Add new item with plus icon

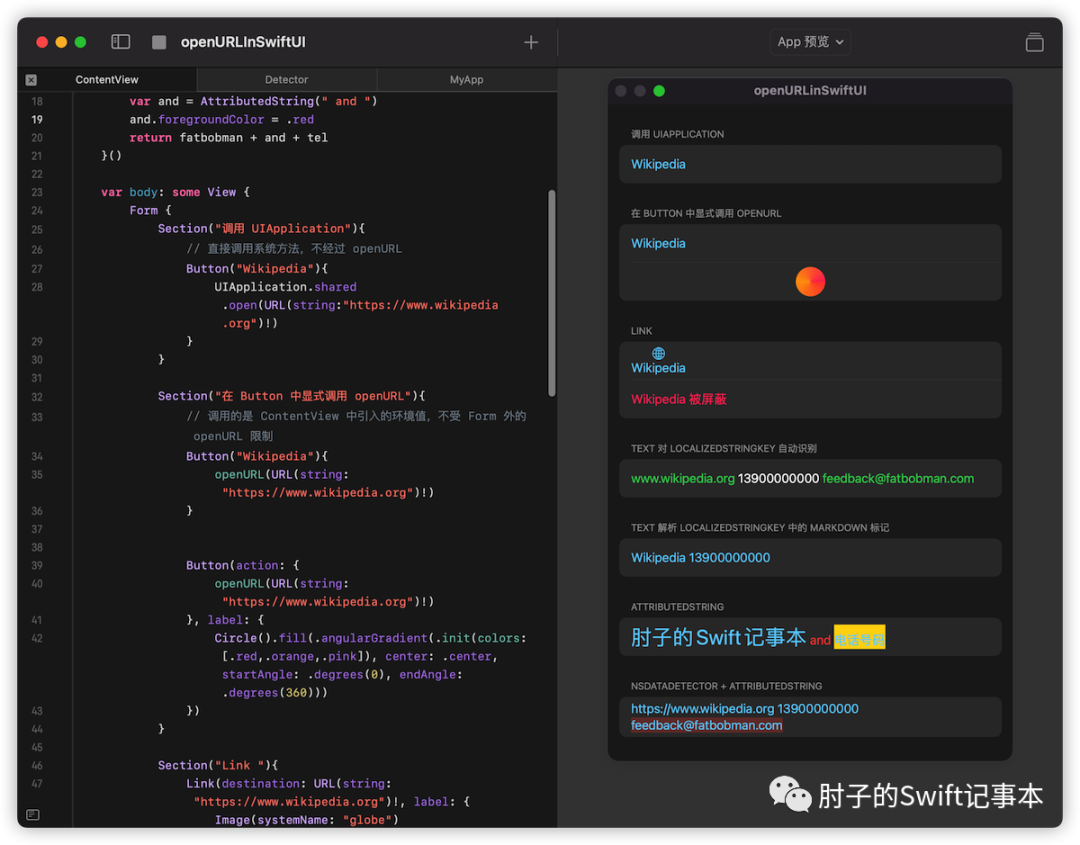tap(530, 43)
